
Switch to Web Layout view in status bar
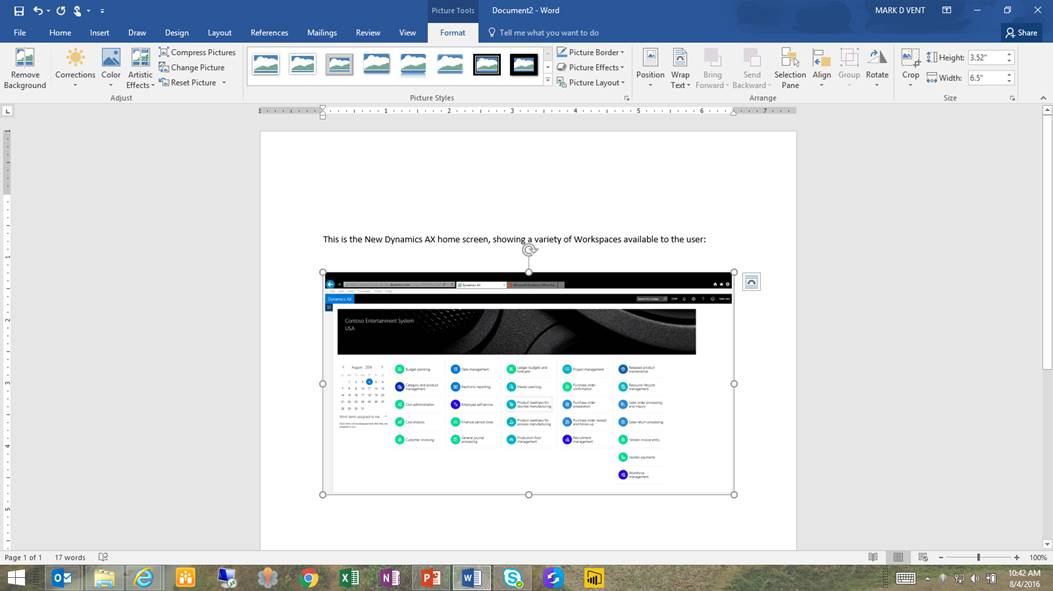pyautogui.click(x=922, y=557)
